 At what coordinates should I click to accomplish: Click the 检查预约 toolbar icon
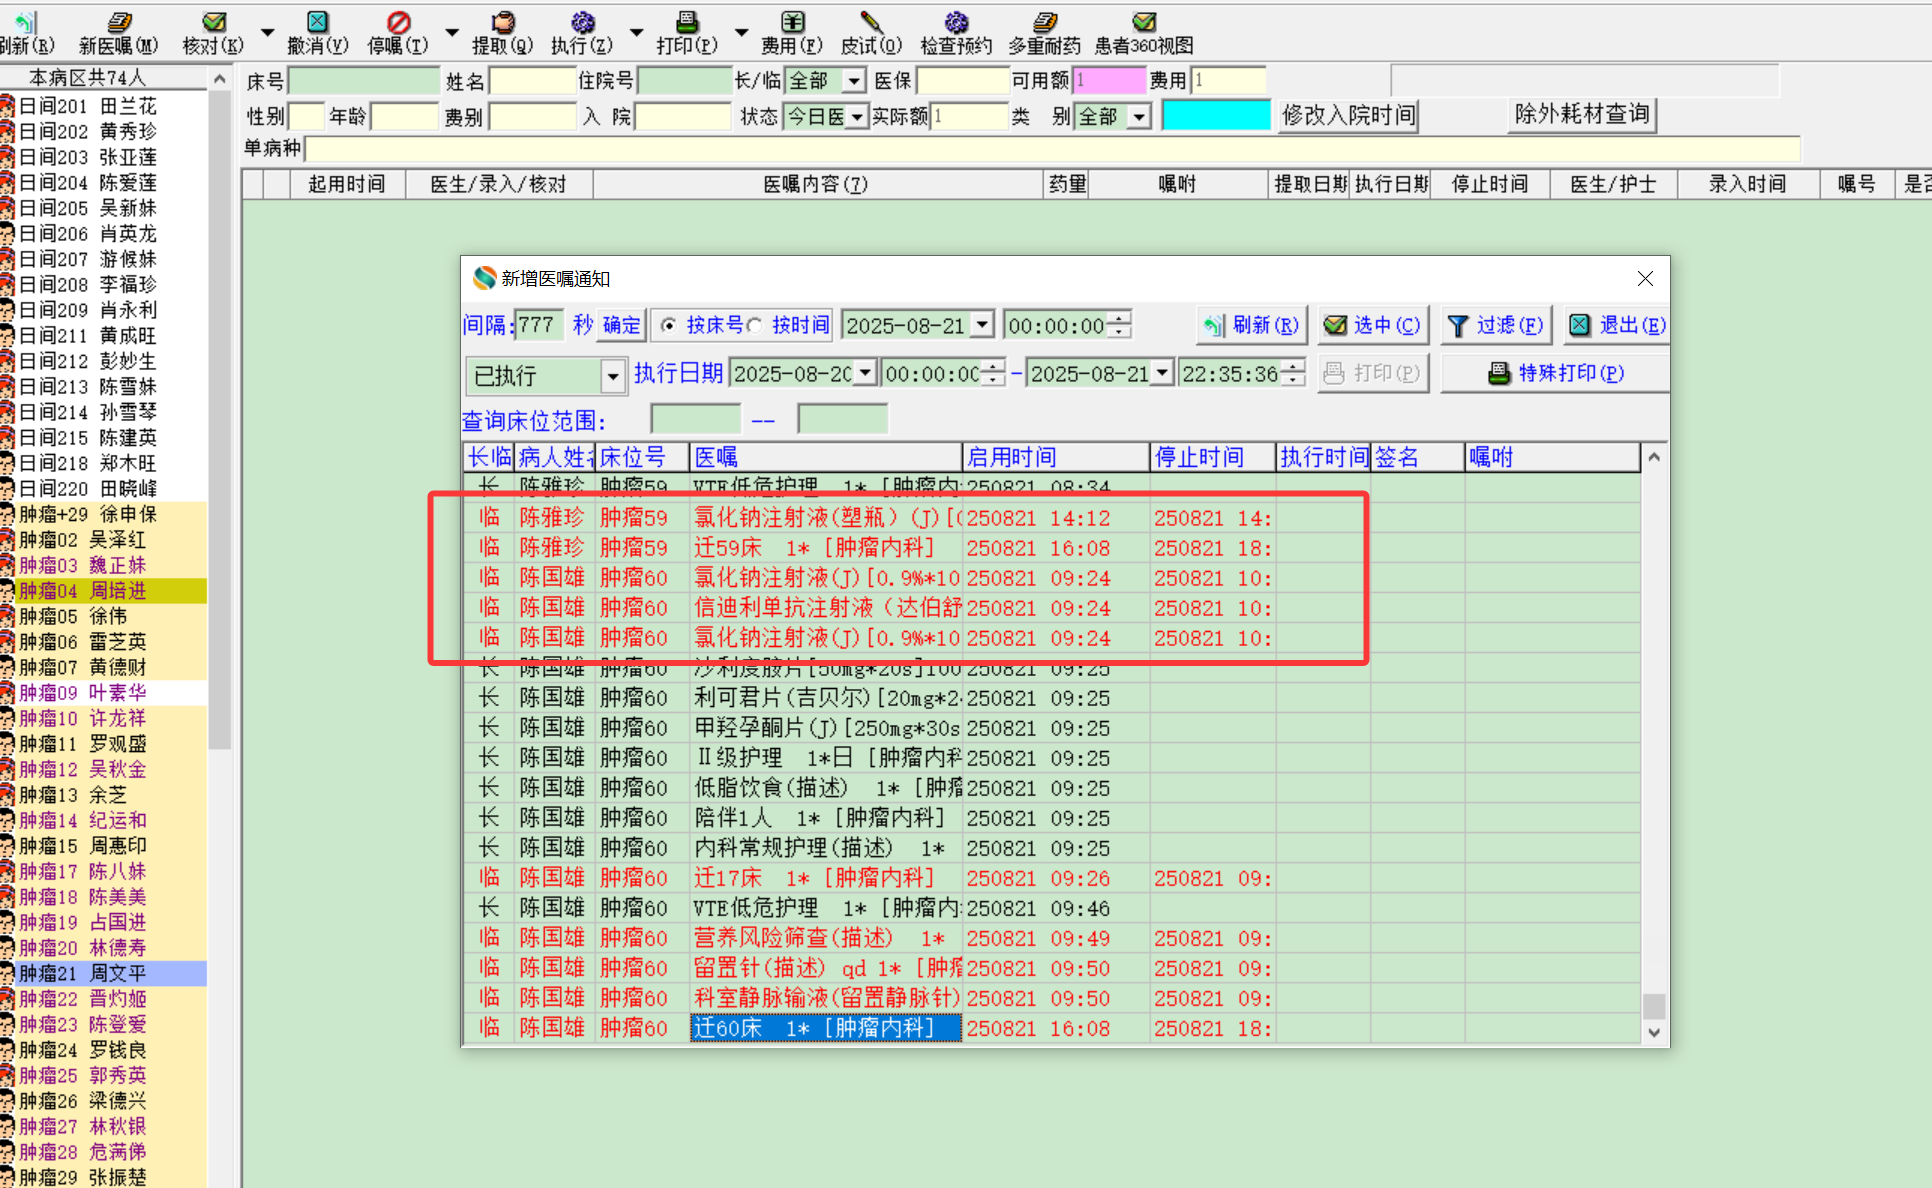[x=956, y=23]
